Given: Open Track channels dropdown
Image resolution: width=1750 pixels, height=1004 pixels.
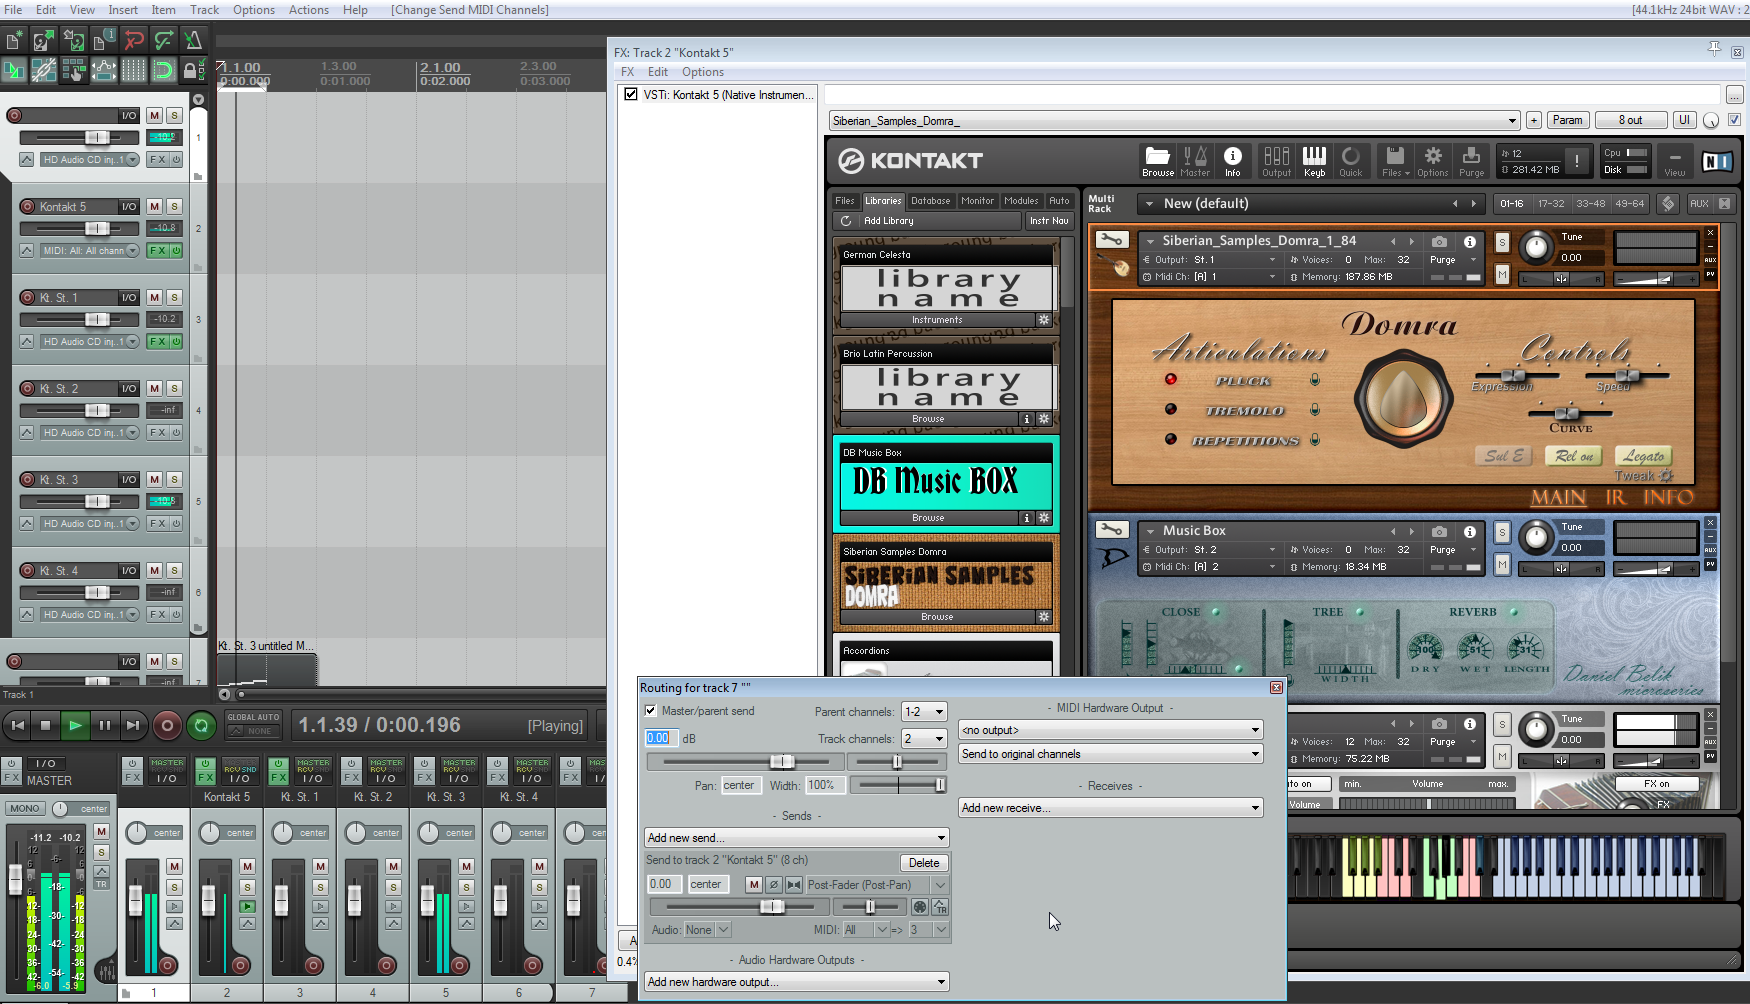Looking at the screenshot, I should [924, 739].
